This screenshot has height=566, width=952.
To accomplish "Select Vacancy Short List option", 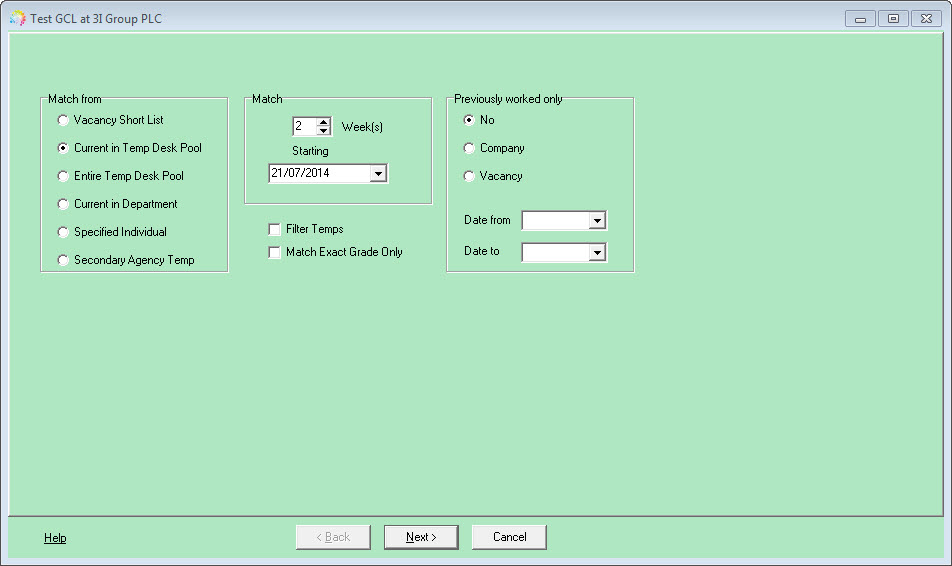I will coord(63,120).
